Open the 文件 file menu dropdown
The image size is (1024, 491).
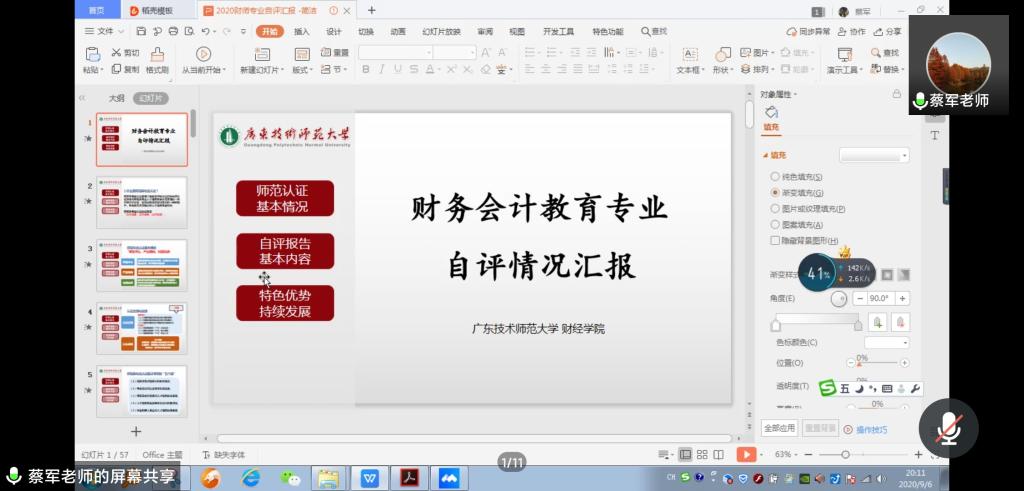tap(104, 31)
